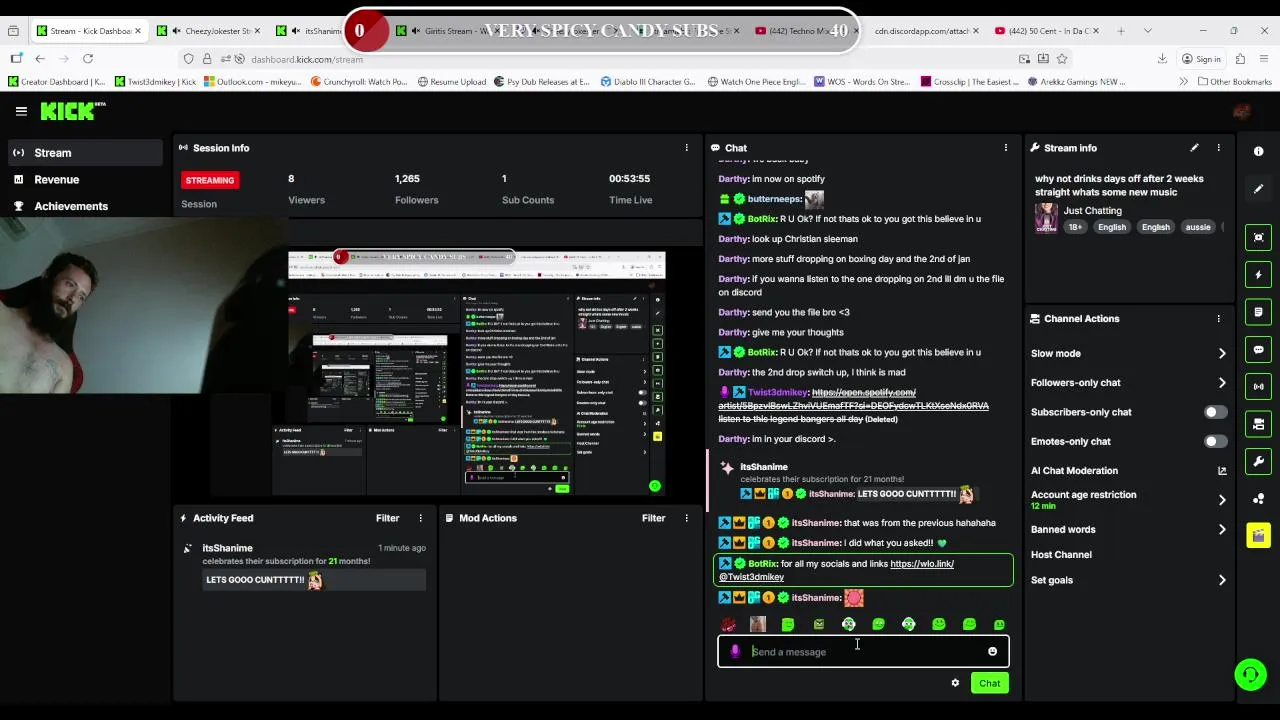Pick the first red emote in quick row
The width and height of the screenshot is (1280, 720).
[x=728, y=625]
